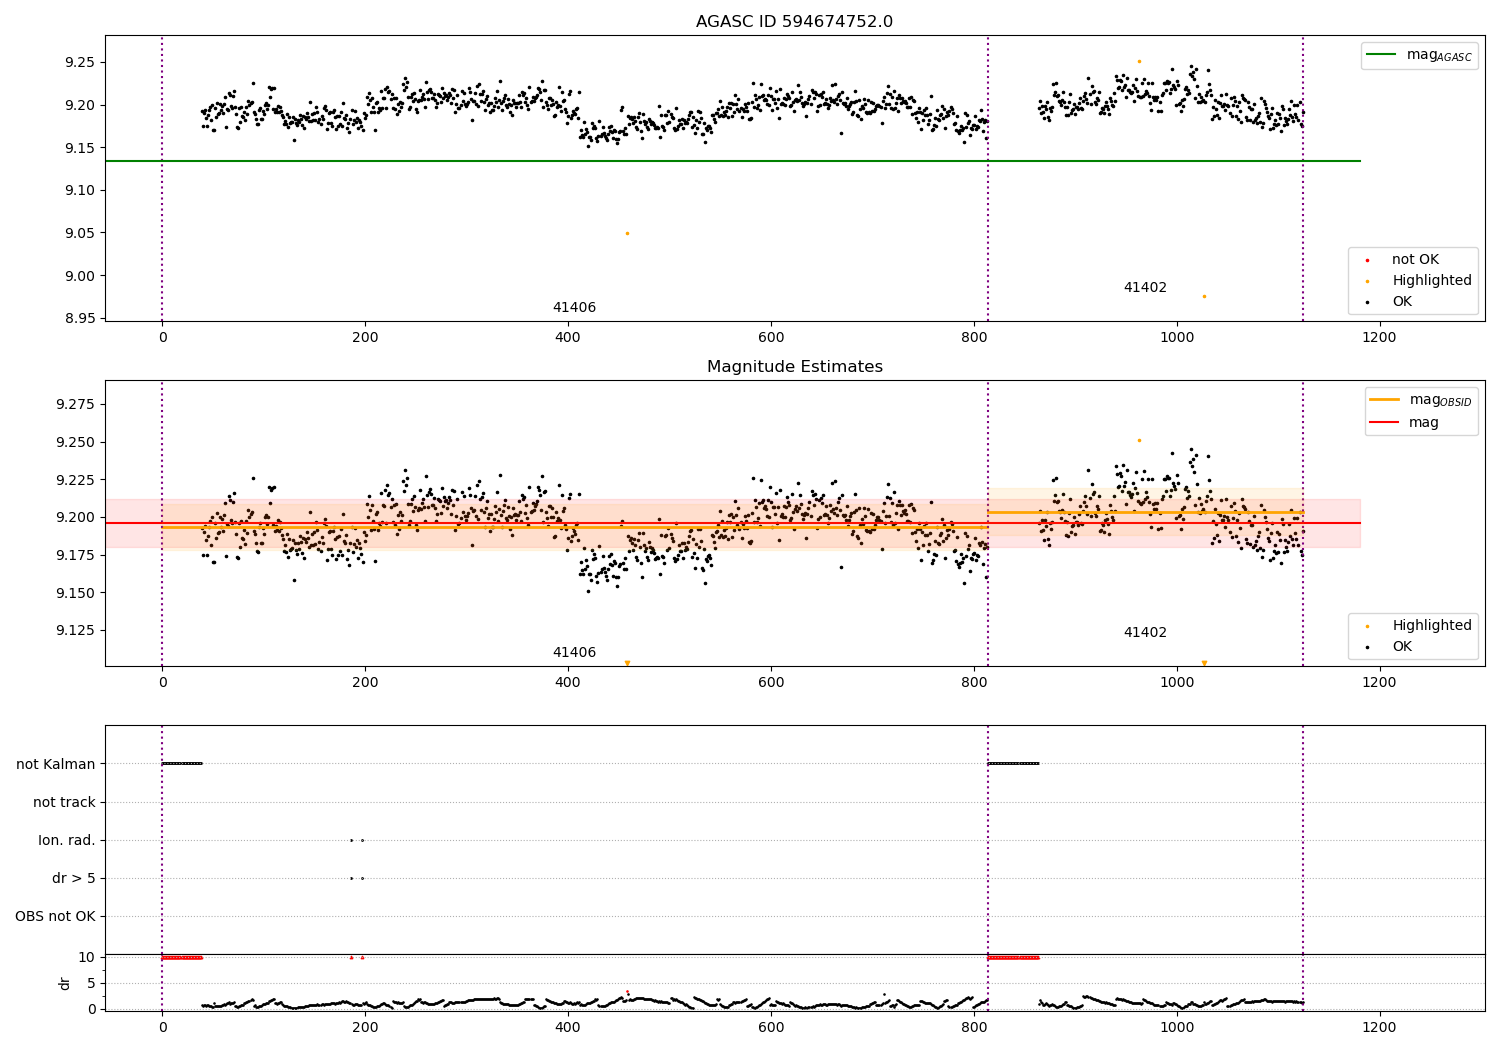The height and width of the screenshot is (1050, 1500).
Task: Click the 'dr' y-axis label
Action: pyautogui.click(x=65, y=983)
